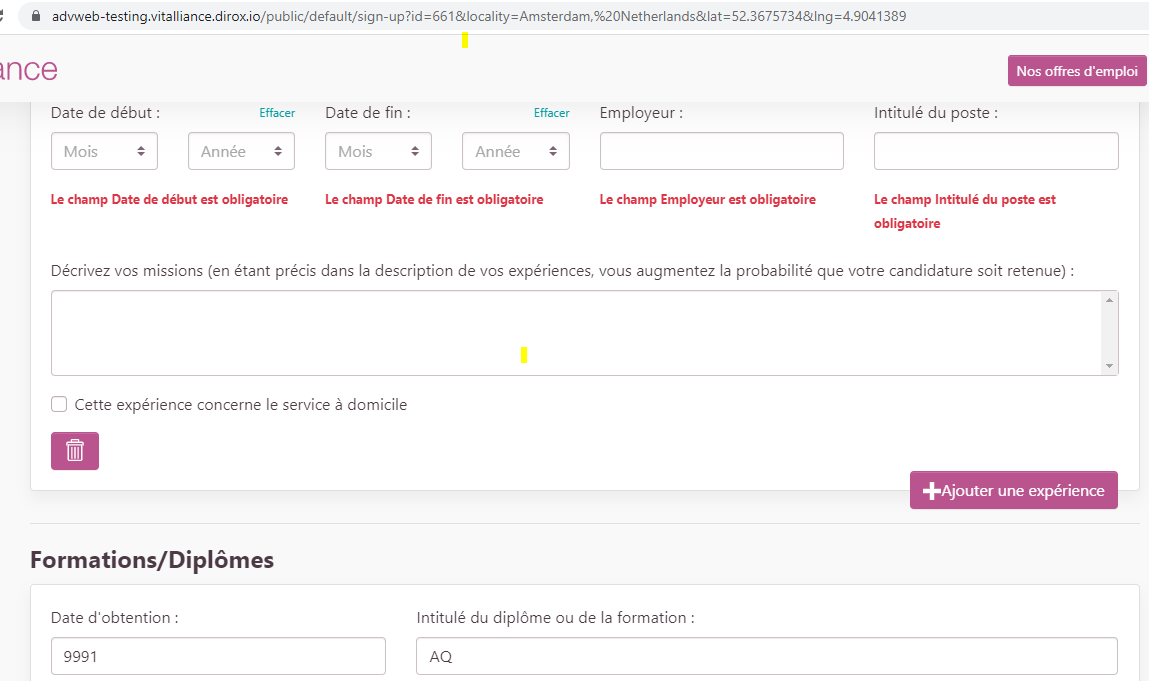Click the diploma title field containing AQ
Viewport: 1149px width, 681px height.
coord(766,656)
